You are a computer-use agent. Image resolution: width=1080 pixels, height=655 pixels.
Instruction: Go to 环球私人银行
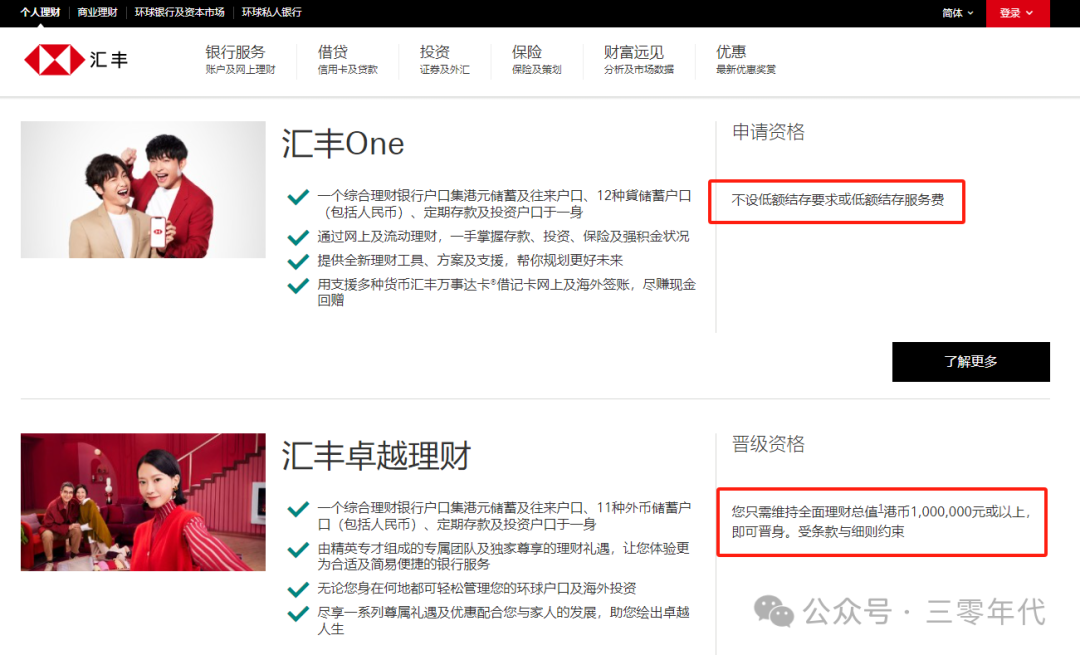point(271,12)
